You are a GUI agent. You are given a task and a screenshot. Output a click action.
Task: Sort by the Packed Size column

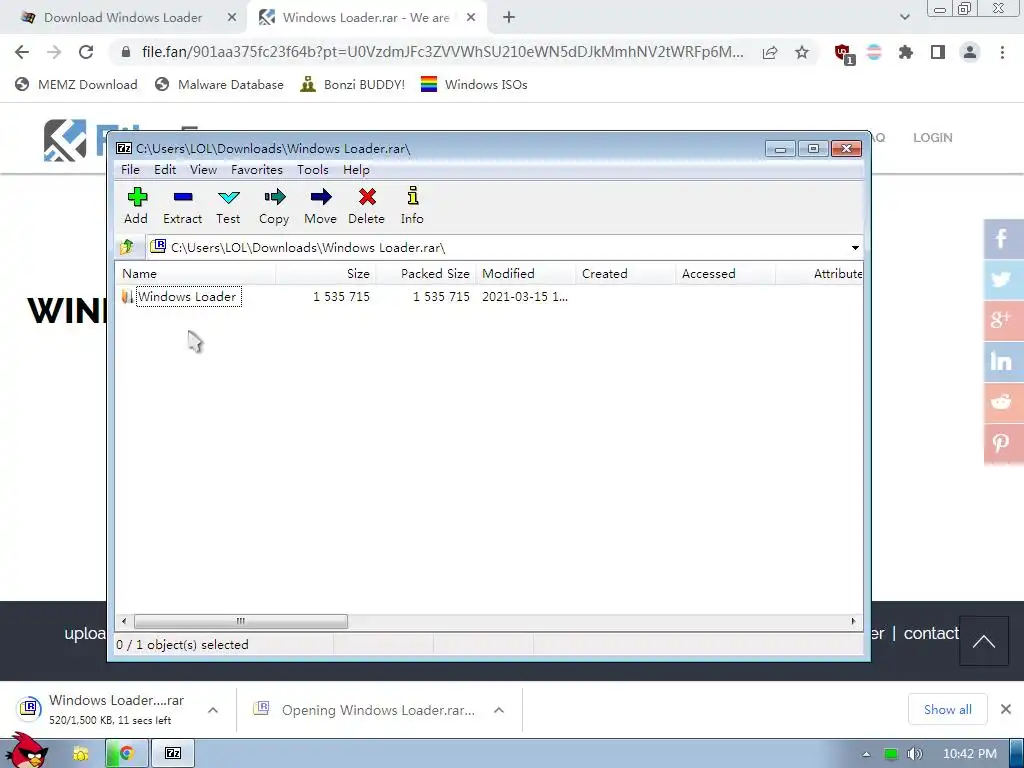(426, 274)
